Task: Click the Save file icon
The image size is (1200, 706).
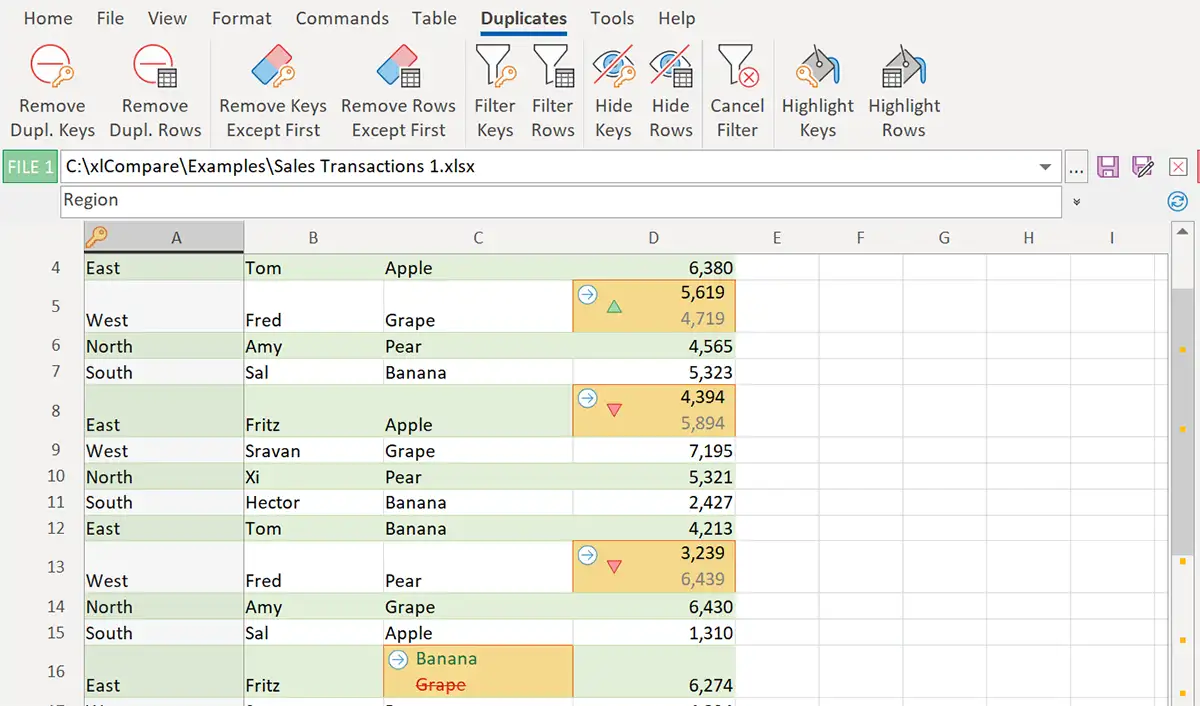Action: 1108,167
